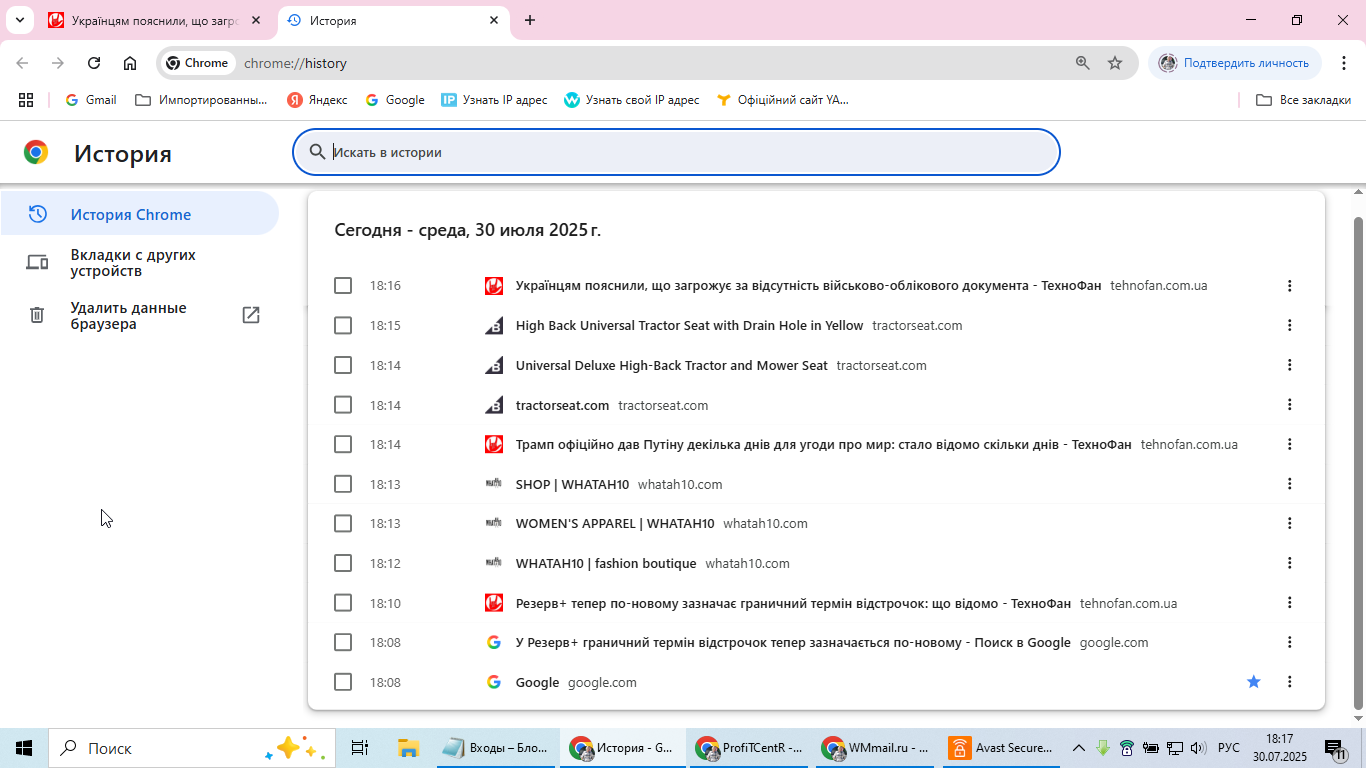Tick the checkbox for the last Google entry
This screenshot has height=768, width=1366.
point(343,682)
